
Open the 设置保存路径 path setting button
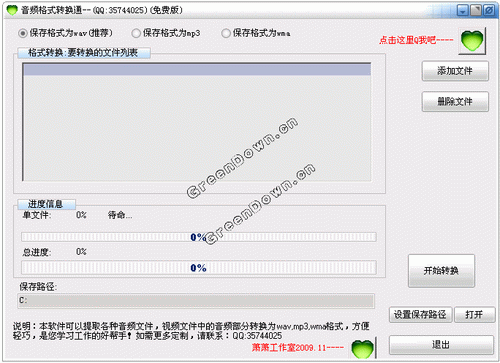[x=420, y=314]
